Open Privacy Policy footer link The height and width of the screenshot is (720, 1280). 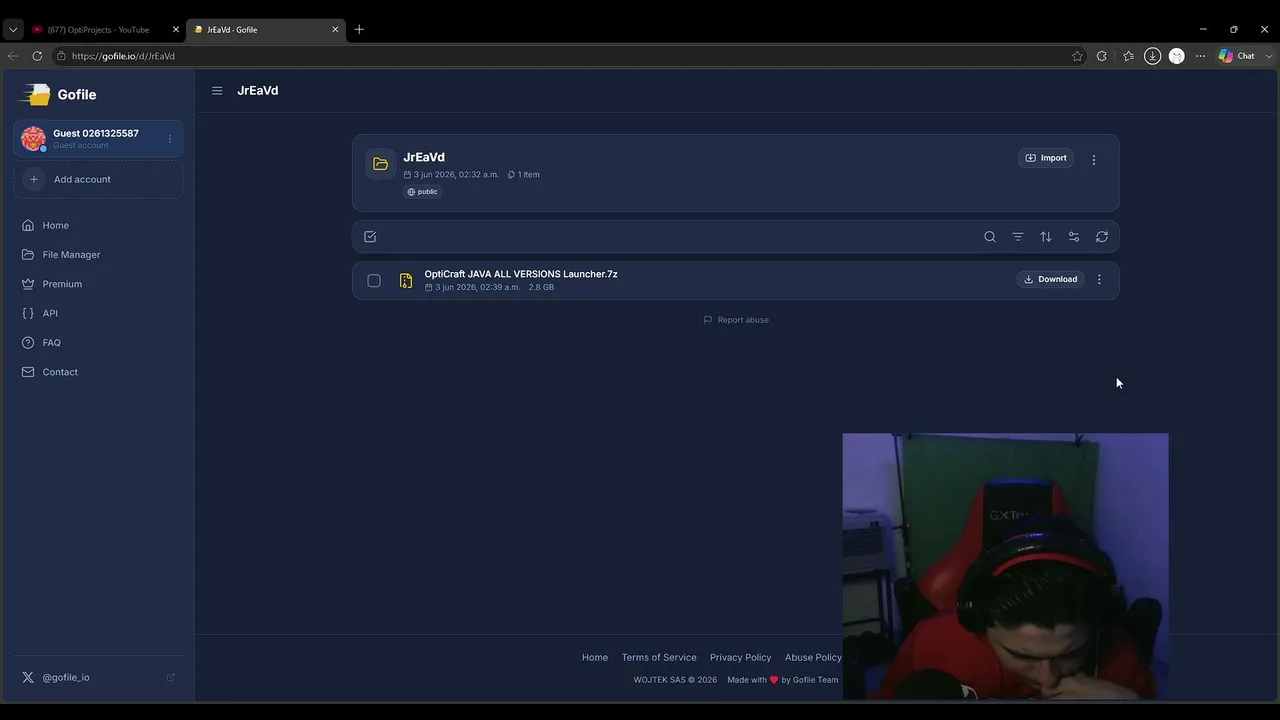740,657
